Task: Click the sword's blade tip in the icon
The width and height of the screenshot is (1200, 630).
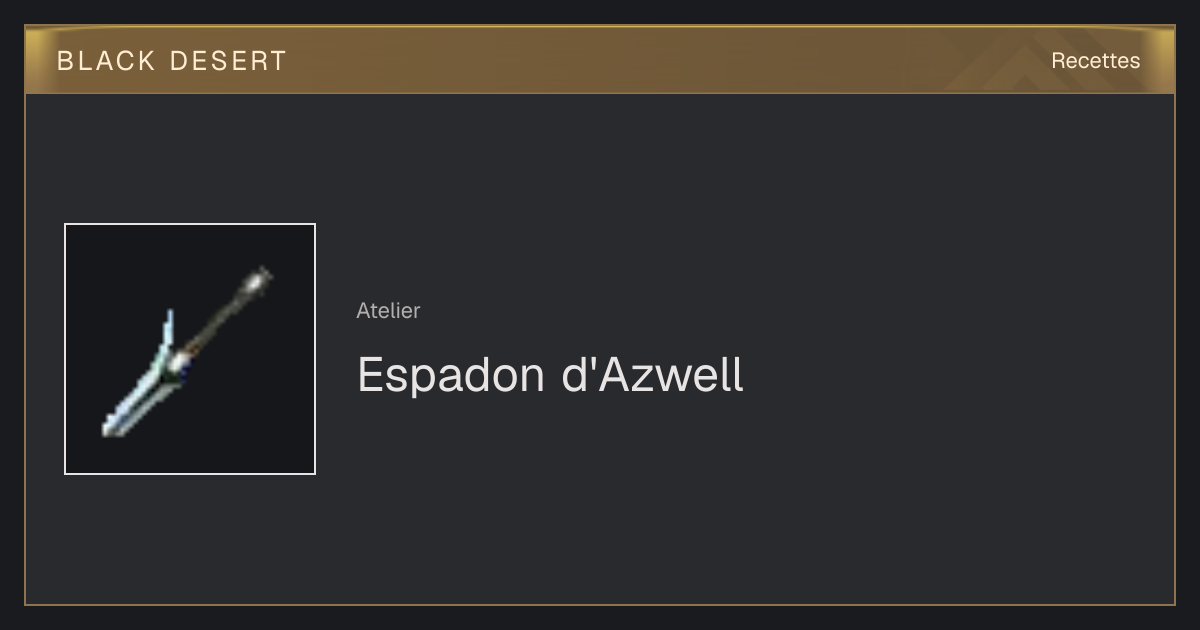Action: pyautogui.click(x=110, y=429)
